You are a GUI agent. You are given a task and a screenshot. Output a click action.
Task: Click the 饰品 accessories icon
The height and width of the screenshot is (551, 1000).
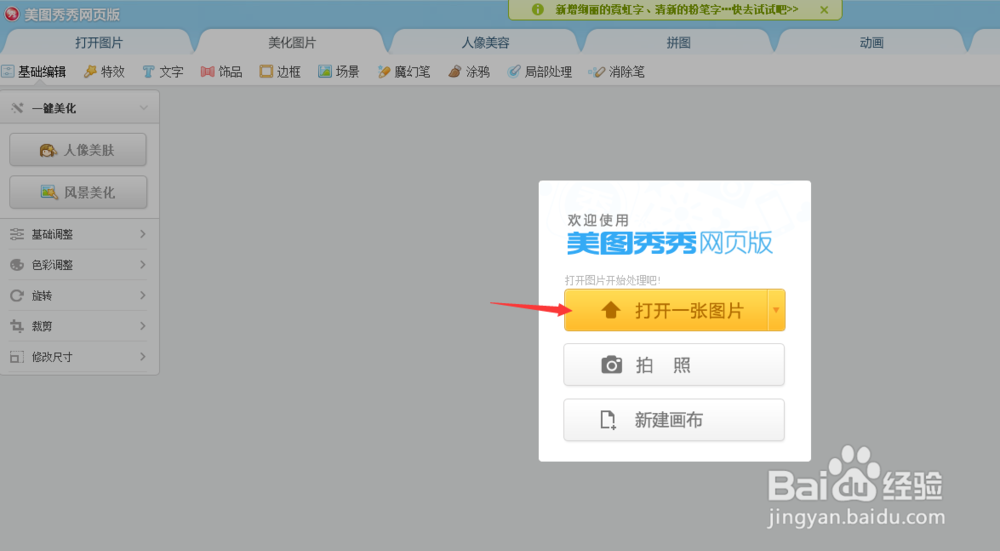pos(207,71)
